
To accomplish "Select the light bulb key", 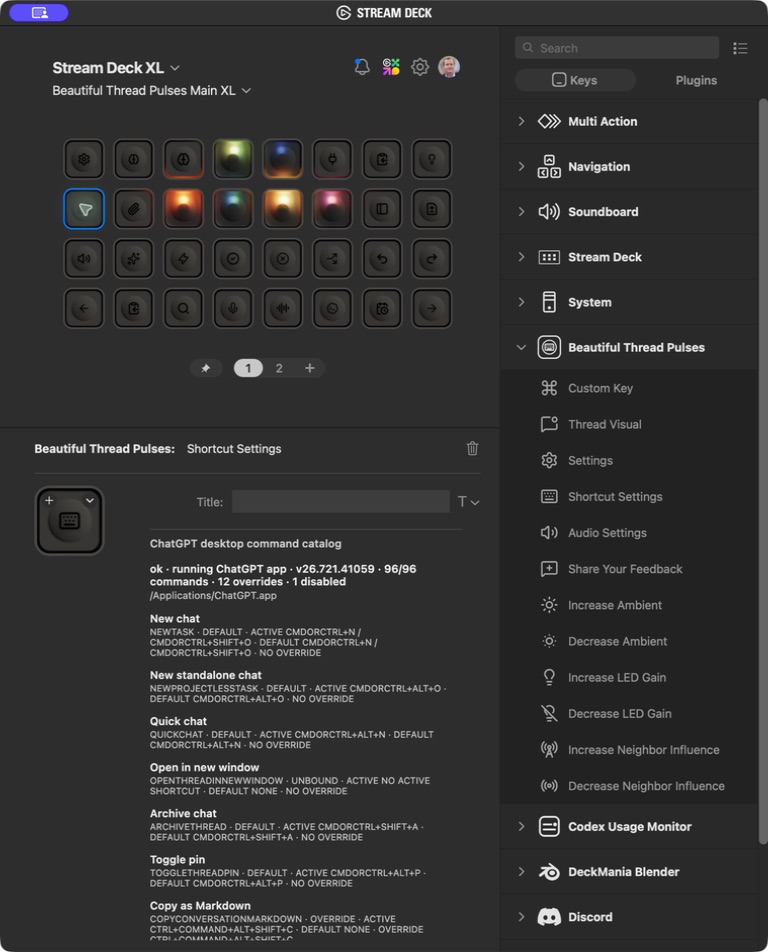I will 432,159.
